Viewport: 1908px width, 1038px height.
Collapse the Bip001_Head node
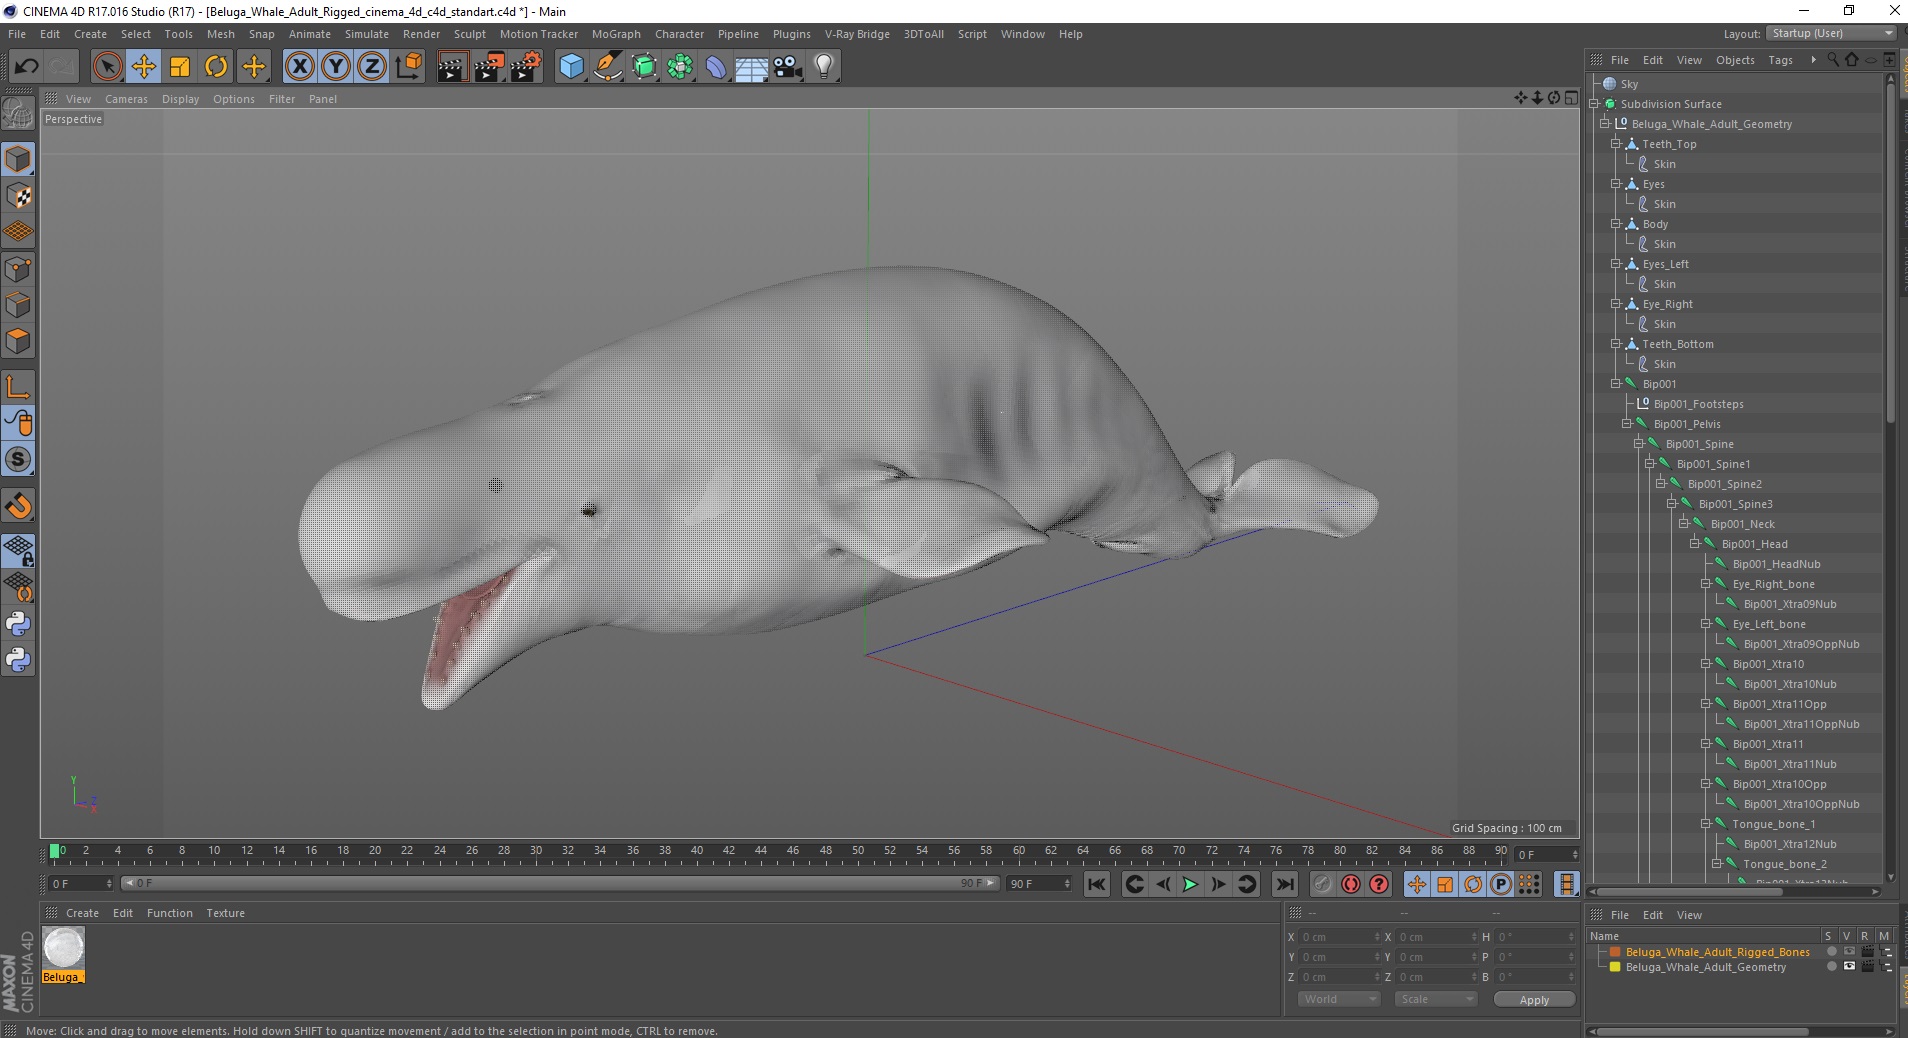(x=1695, y=544)
